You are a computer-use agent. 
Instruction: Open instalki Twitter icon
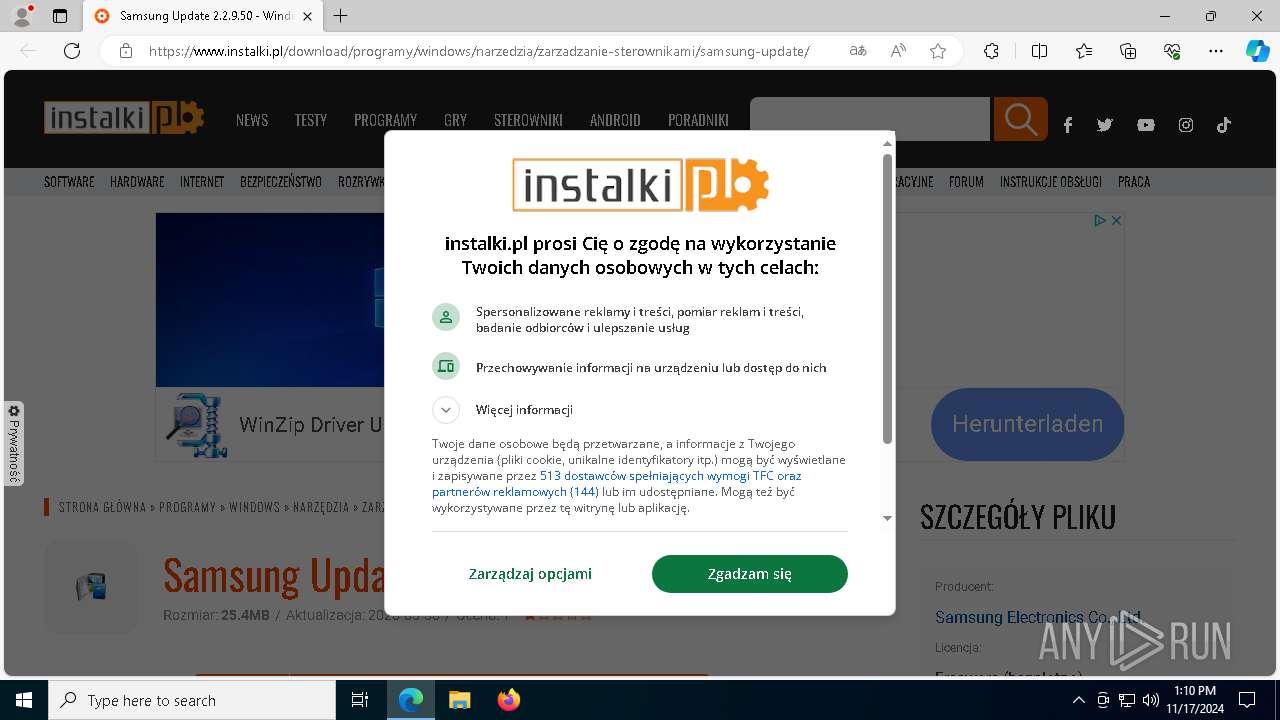point(1105,125)
